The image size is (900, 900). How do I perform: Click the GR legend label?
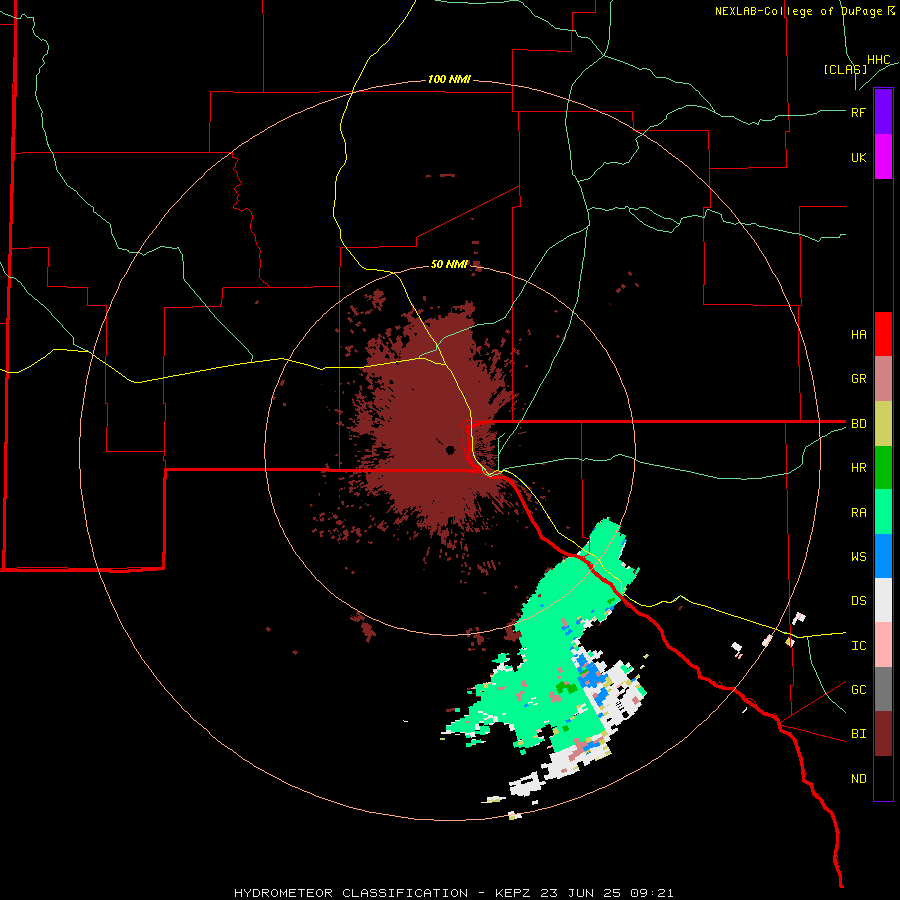[858, 379]
